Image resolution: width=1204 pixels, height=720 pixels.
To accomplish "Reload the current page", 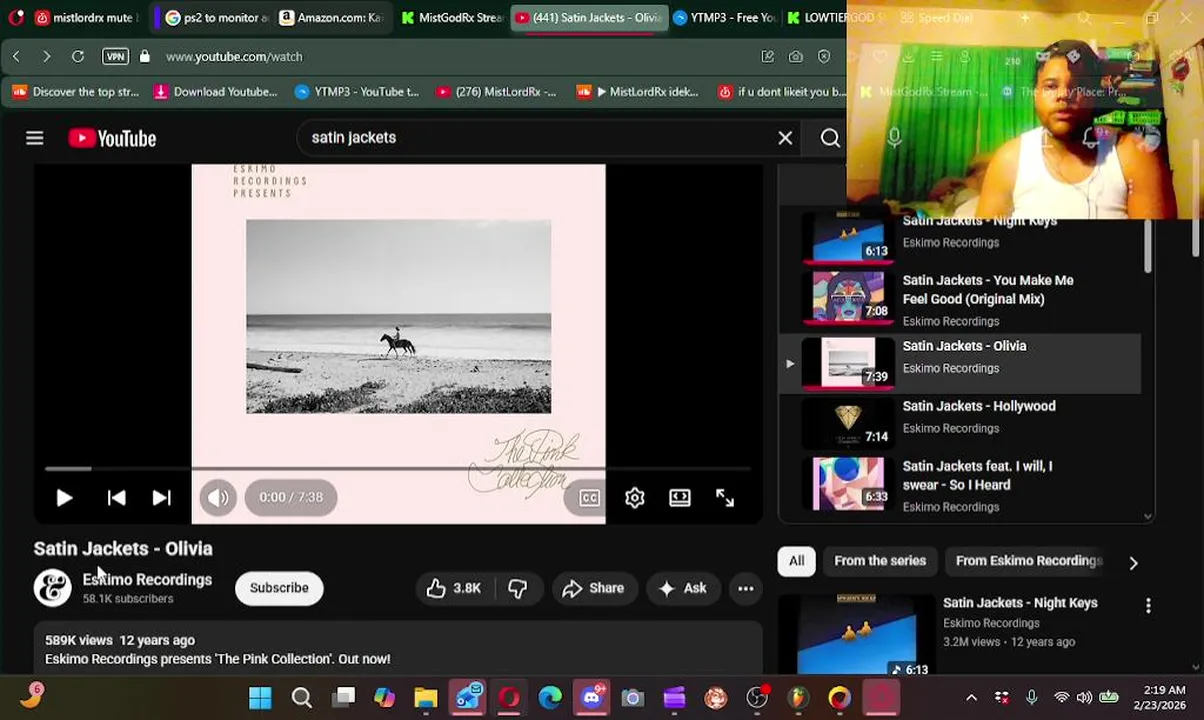I will tap(78, 57).
